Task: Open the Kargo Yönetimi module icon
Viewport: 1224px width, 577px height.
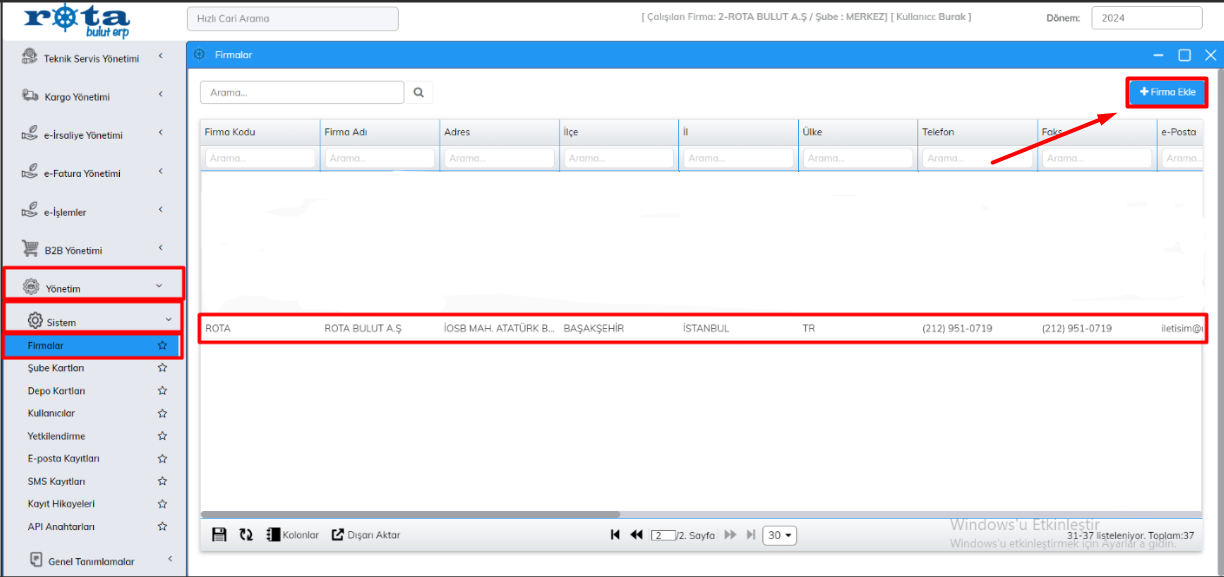Action: tap(27, 96)
